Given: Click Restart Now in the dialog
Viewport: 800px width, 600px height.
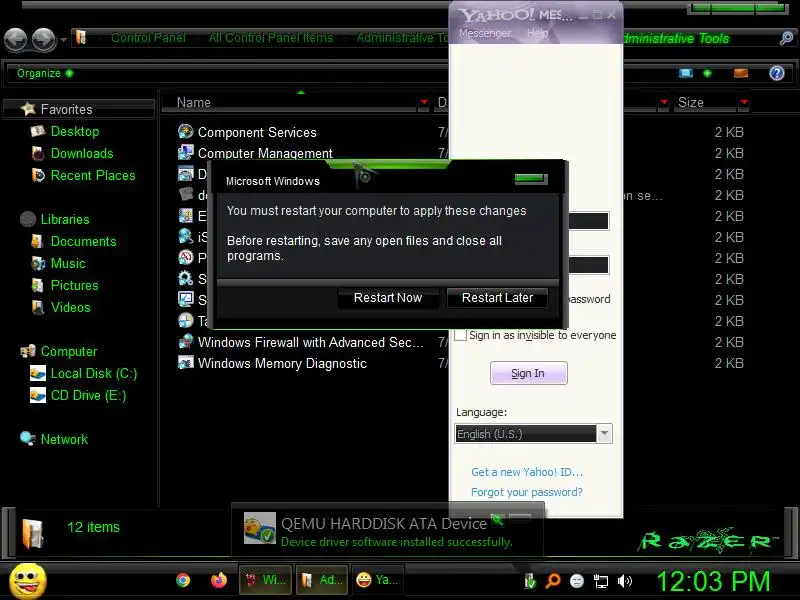Looking at the screenshot, I should point(388,298).
